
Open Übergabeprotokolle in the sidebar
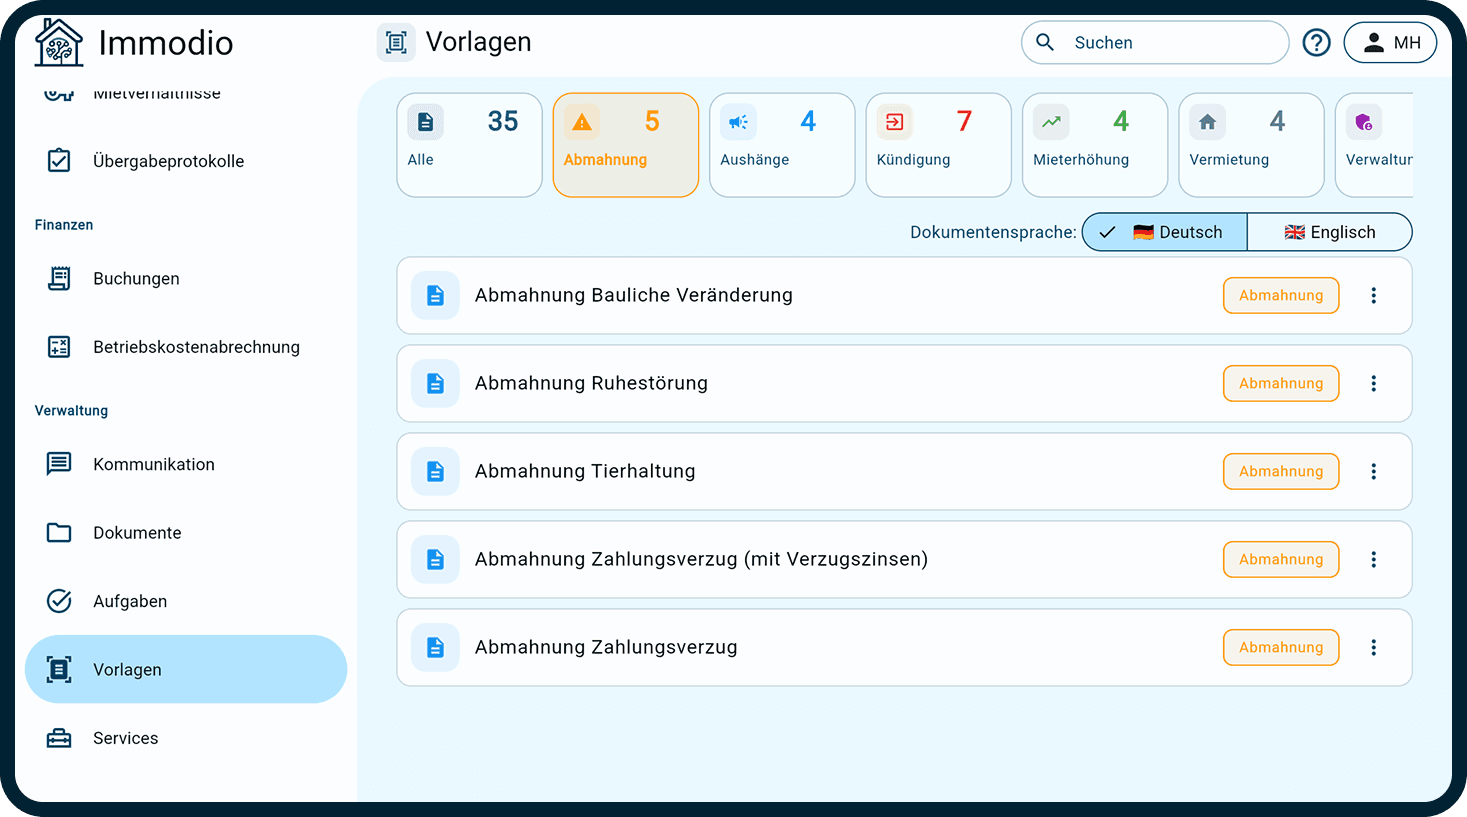point(186,161)
